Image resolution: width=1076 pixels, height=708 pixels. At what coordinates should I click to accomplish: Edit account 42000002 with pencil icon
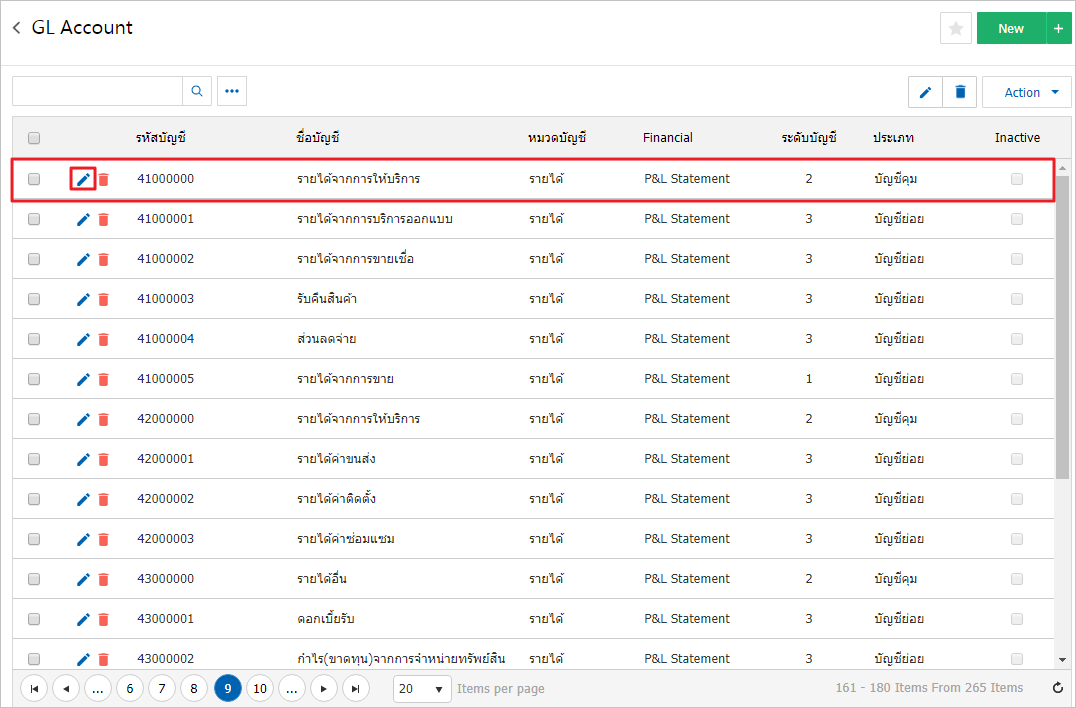click(x=83, y=499)
